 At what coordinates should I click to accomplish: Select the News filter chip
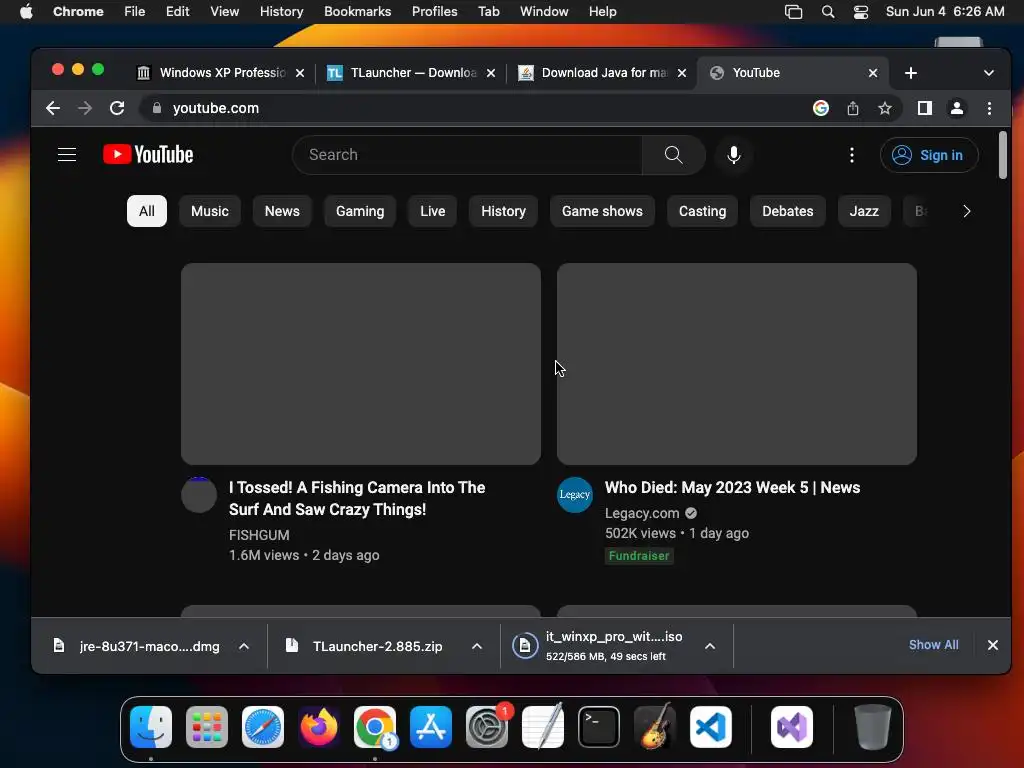pyautogui.click(x=282, y=211)
